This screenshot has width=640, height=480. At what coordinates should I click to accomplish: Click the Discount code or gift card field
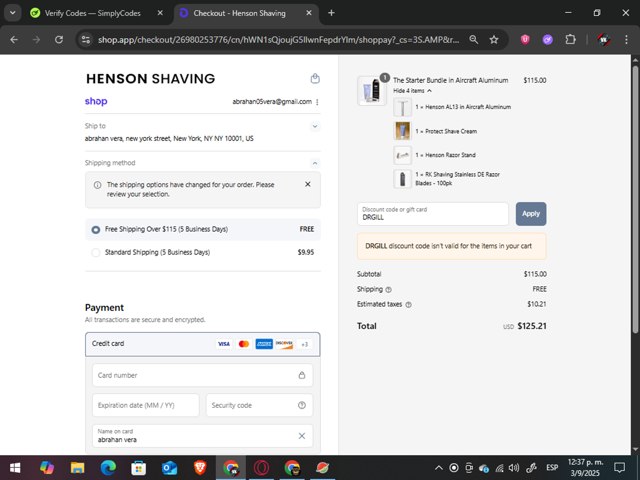(x=433, y=214)
